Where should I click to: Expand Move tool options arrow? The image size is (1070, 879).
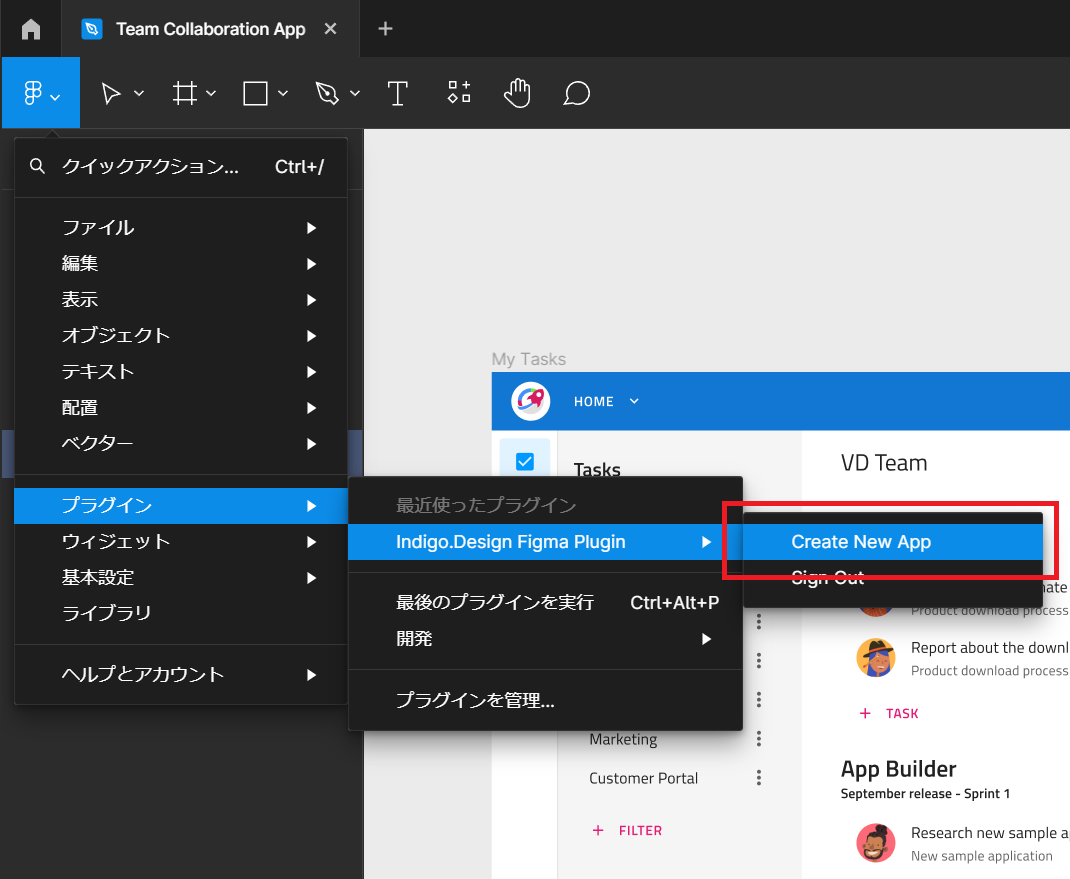click(x=139, y=93)
